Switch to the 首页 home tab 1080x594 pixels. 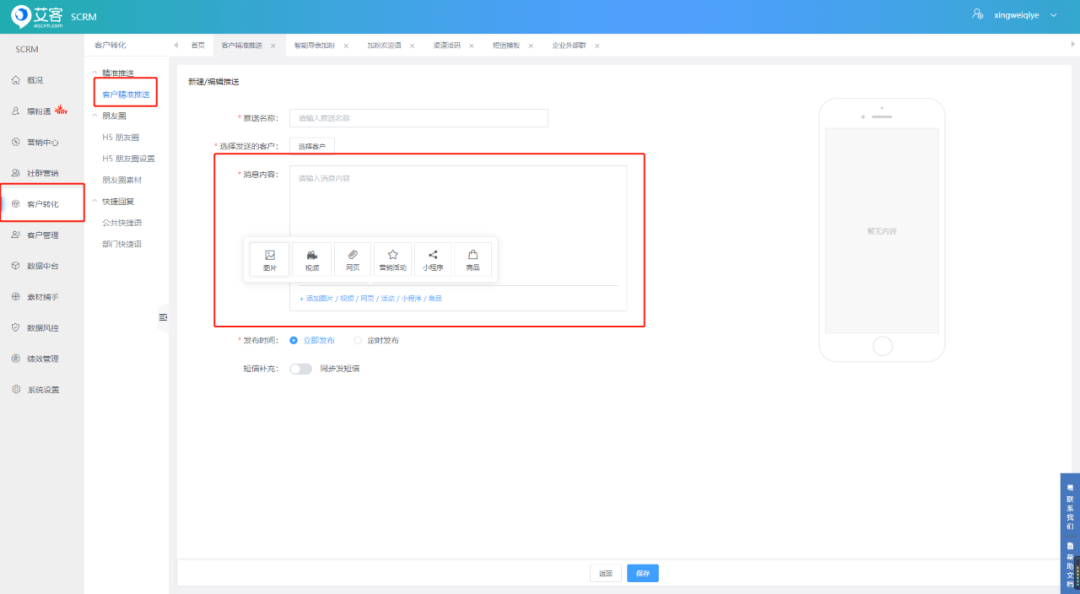pos(197,46)
